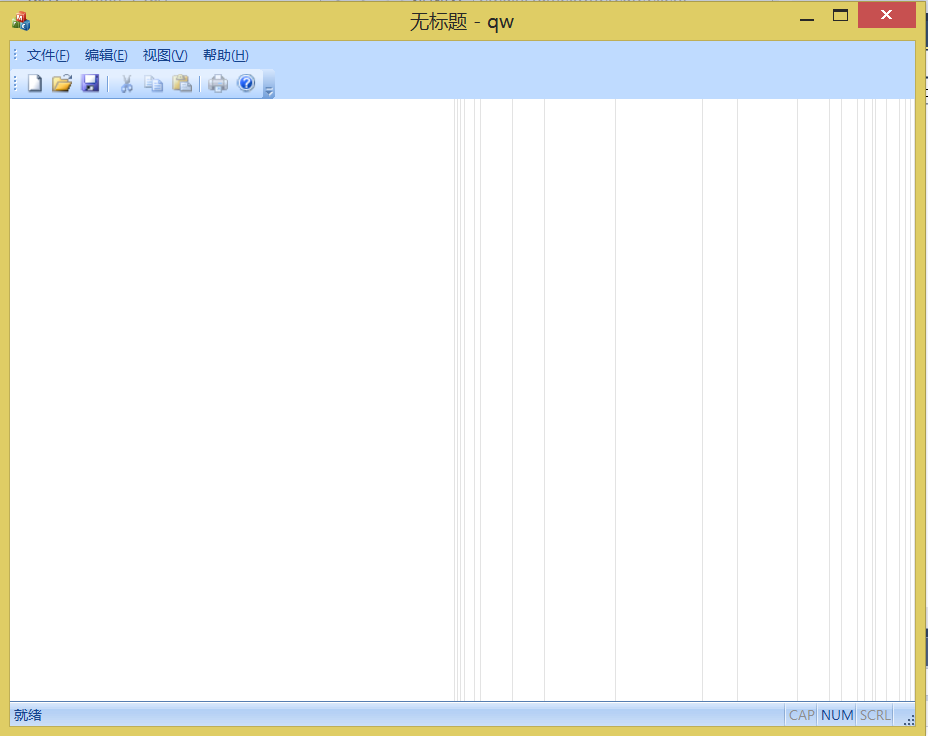Screen dimensions: 928x736
Task: Click the menu bar gripper handle
Action: 15,55
